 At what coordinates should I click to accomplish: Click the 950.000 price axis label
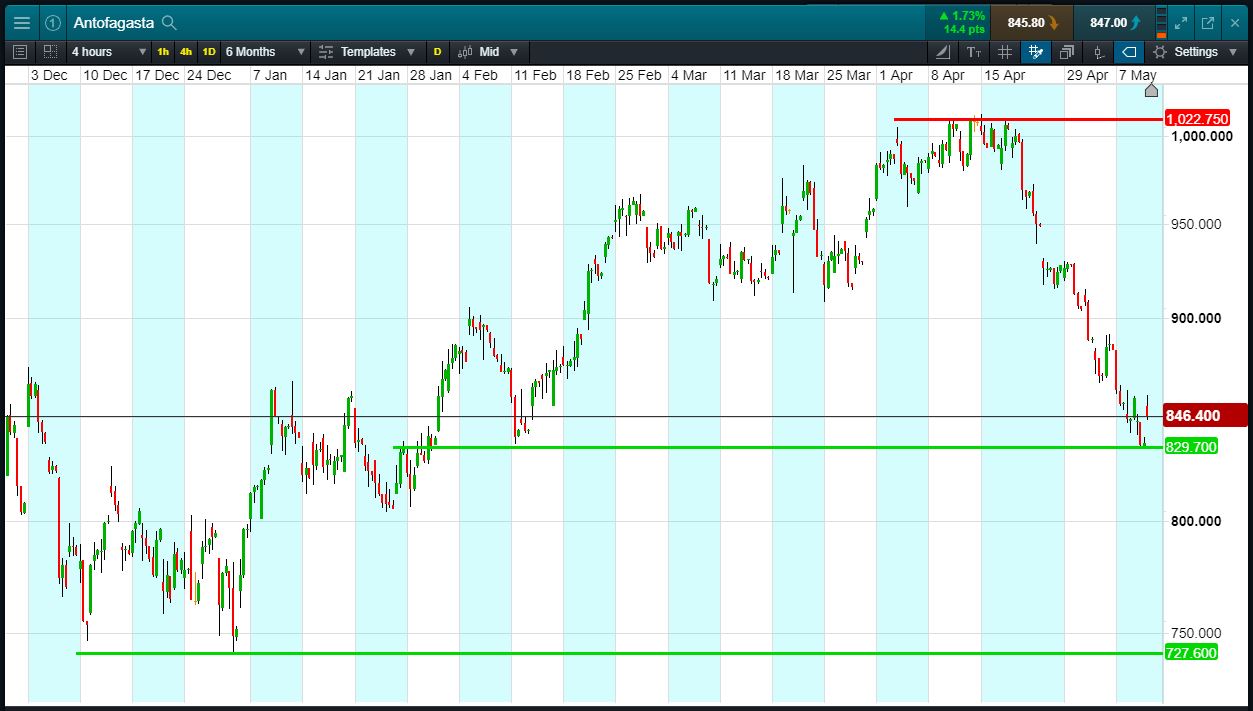1196,224
